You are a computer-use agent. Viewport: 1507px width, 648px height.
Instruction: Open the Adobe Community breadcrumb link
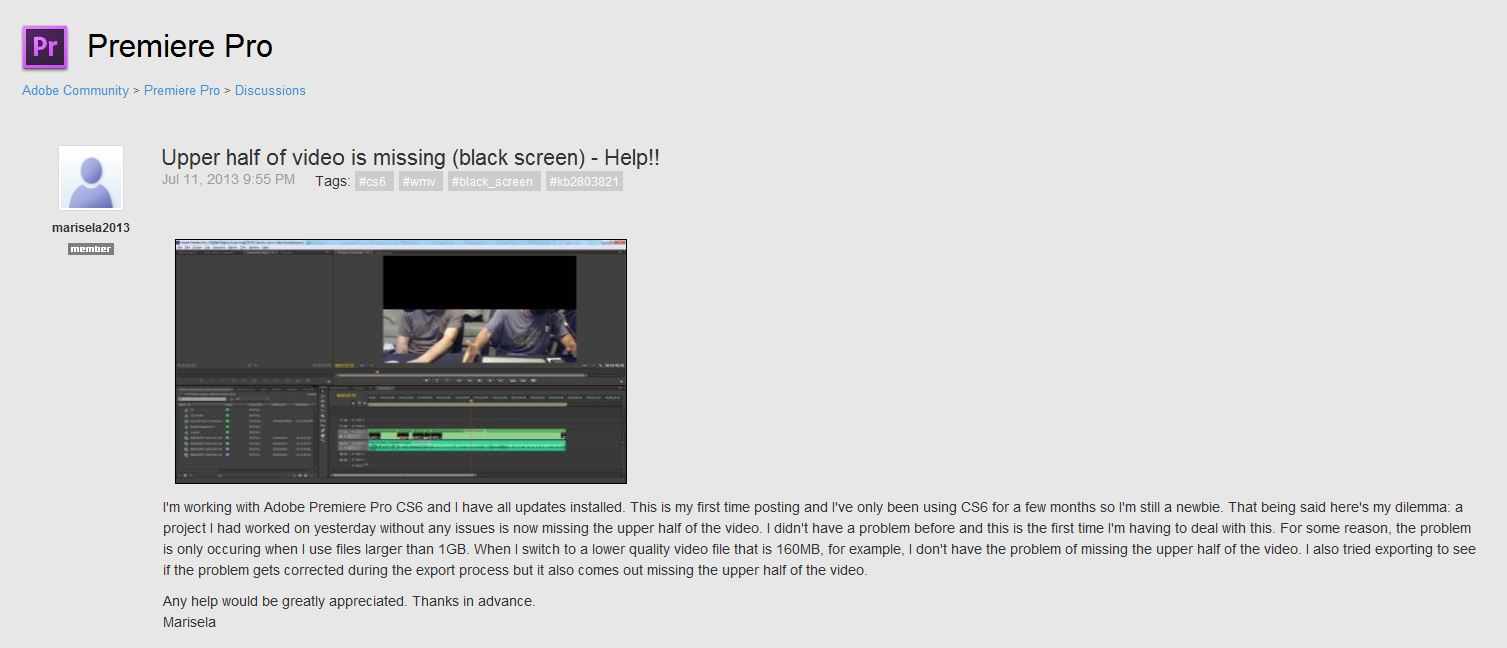click(x=75, y=90)
